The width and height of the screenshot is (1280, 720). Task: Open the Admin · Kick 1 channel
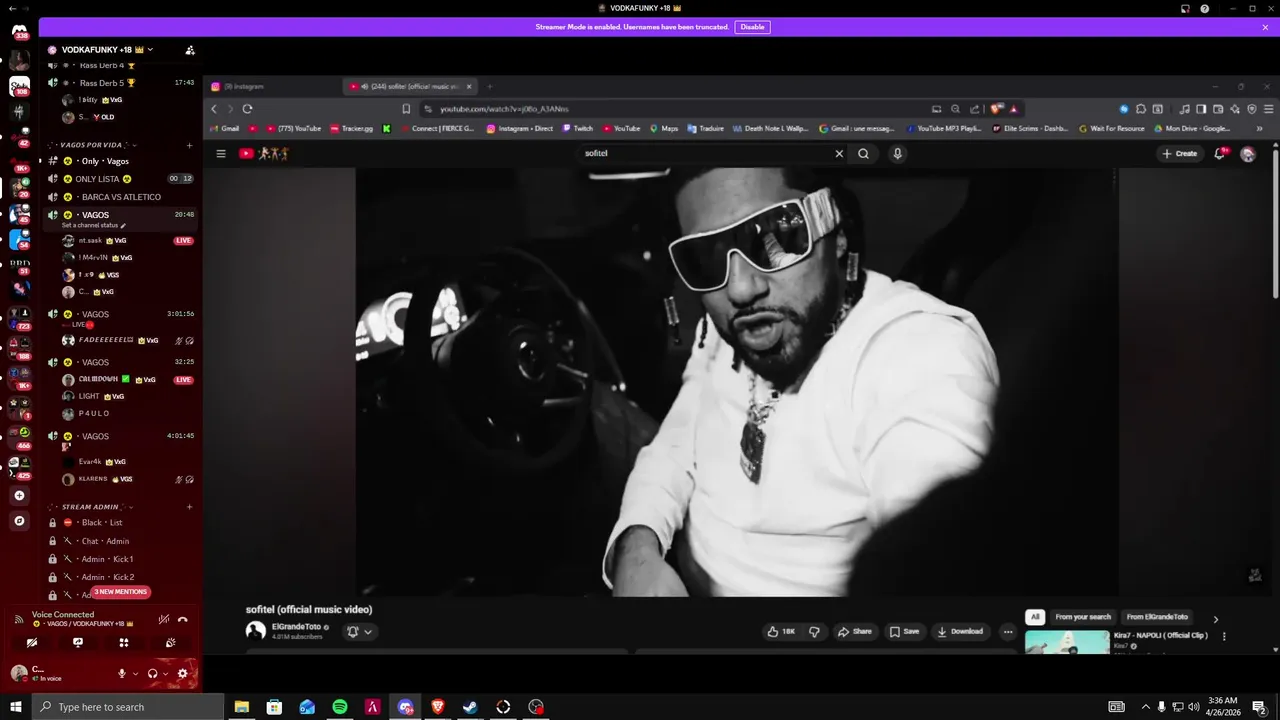tap(121, 559)
